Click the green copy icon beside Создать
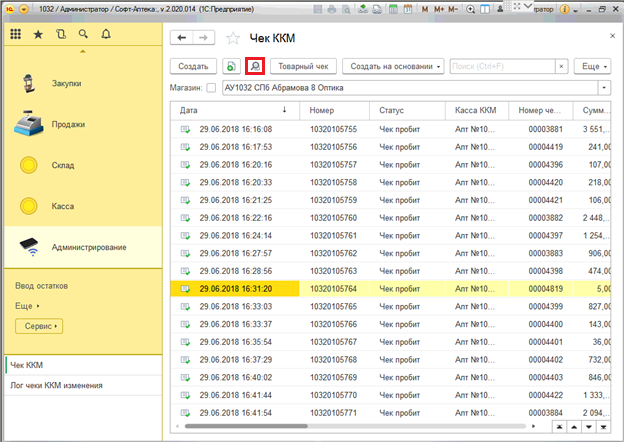The image size is (624, 442). tap(231, 66)
